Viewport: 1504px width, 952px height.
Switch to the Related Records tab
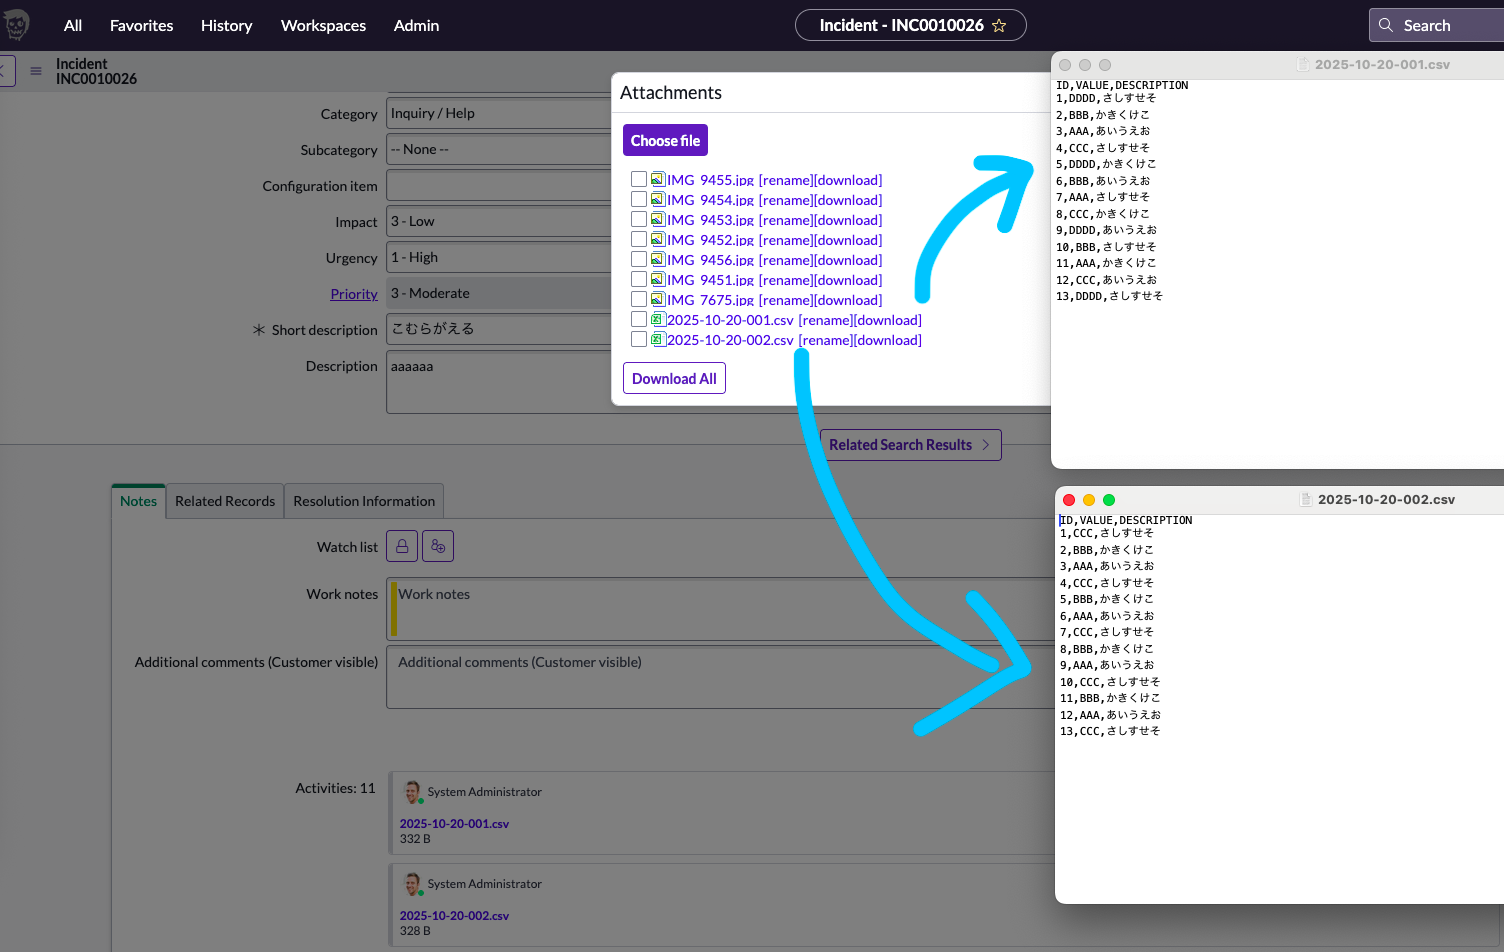pyautogui.click(x=225, y=501)
